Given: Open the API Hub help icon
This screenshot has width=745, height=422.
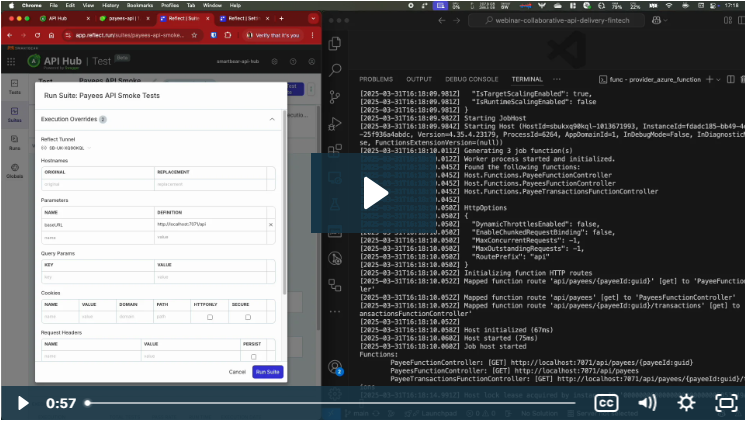Looking at the screenshot, I should [x=293, y=61].
